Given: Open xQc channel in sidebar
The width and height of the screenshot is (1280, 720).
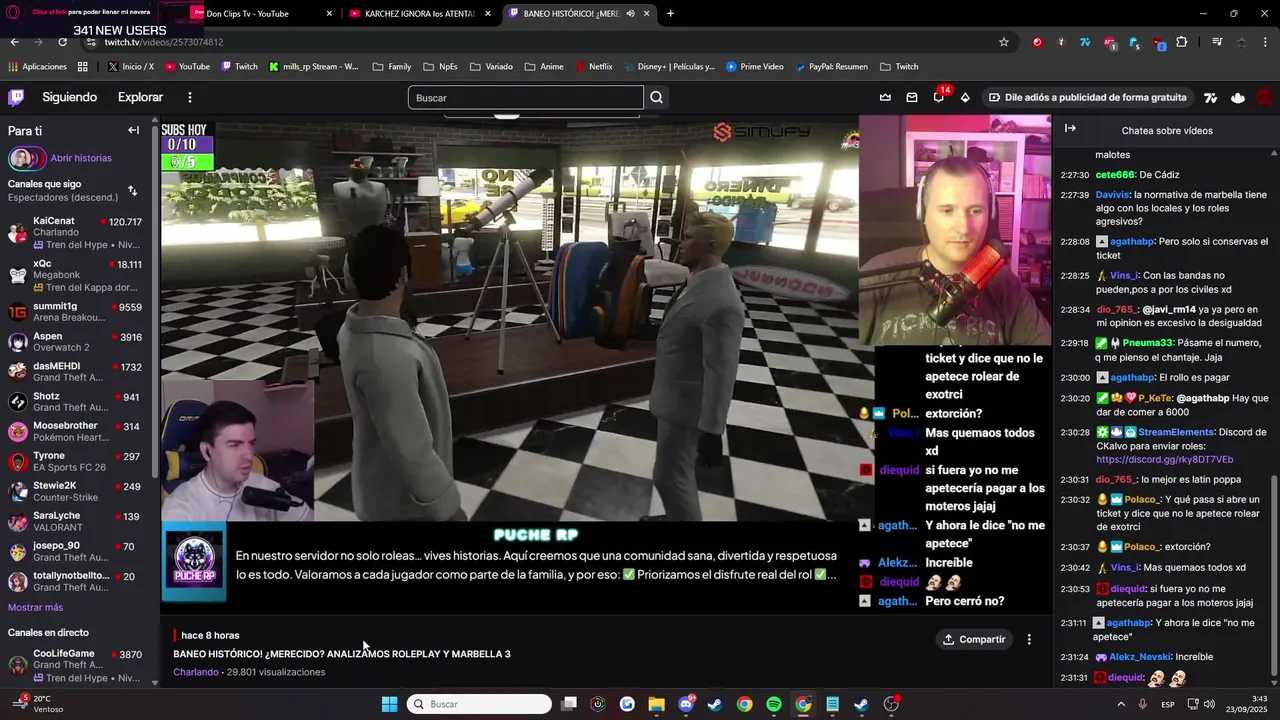Looking at the screenshot, I should (75, 275).
